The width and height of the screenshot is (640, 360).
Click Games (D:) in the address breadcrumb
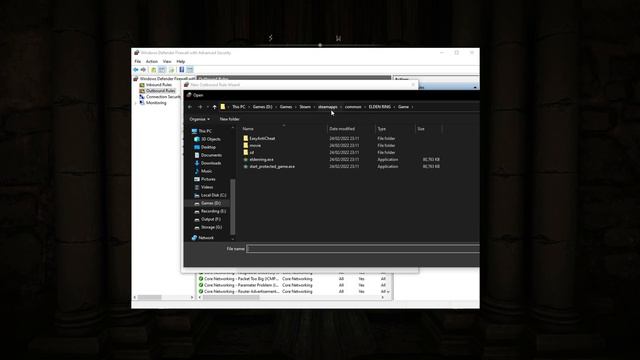[x=262, y=107]
